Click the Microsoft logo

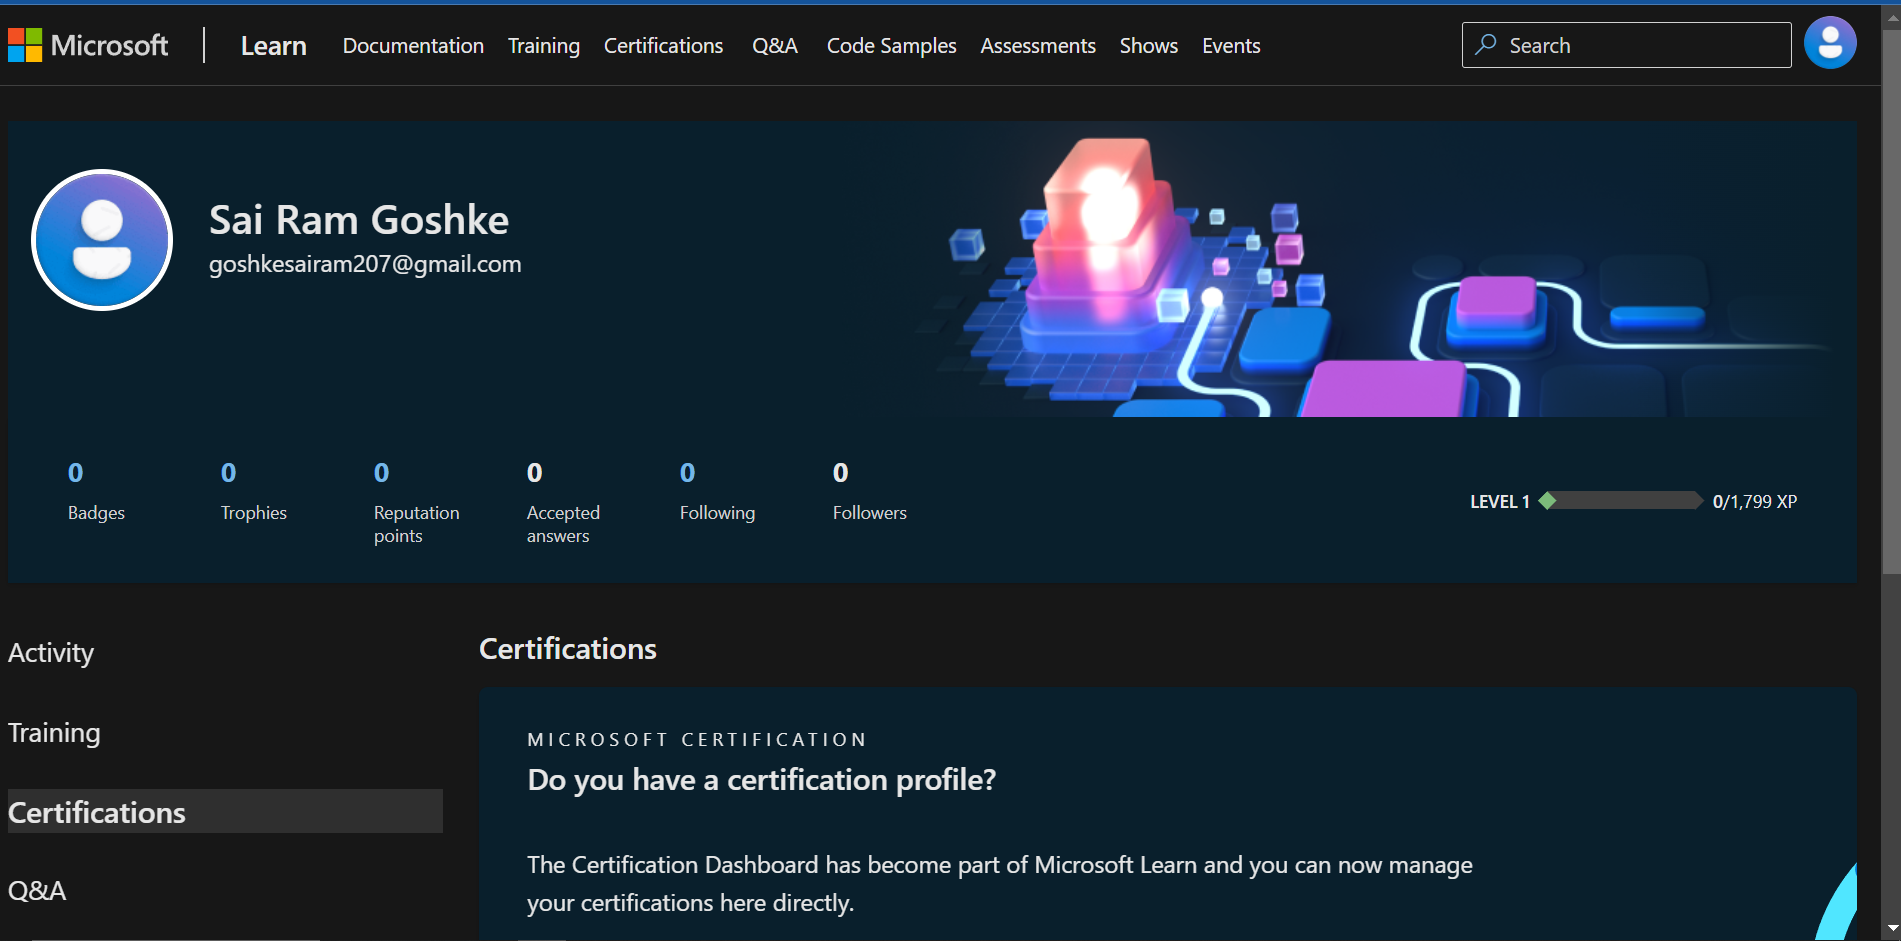(x=88, y=45)
